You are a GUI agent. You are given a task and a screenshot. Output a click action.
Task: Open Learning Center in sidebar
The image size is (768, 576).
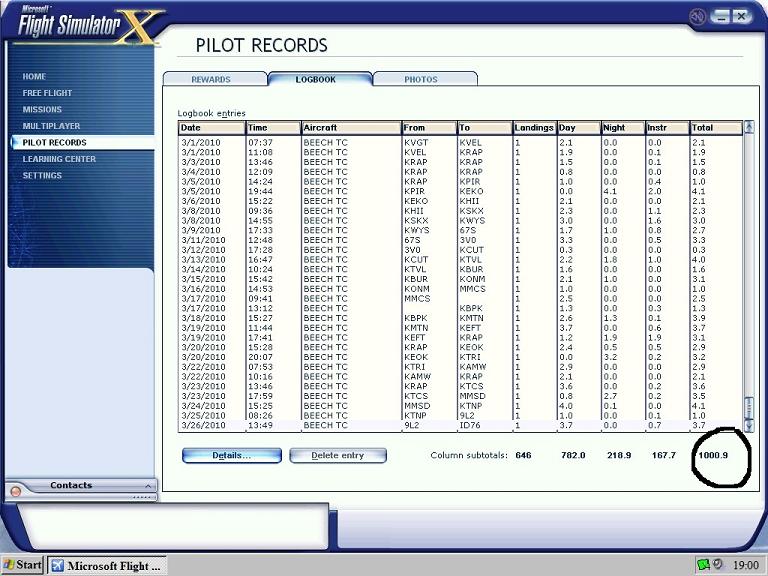pos(59,159)
